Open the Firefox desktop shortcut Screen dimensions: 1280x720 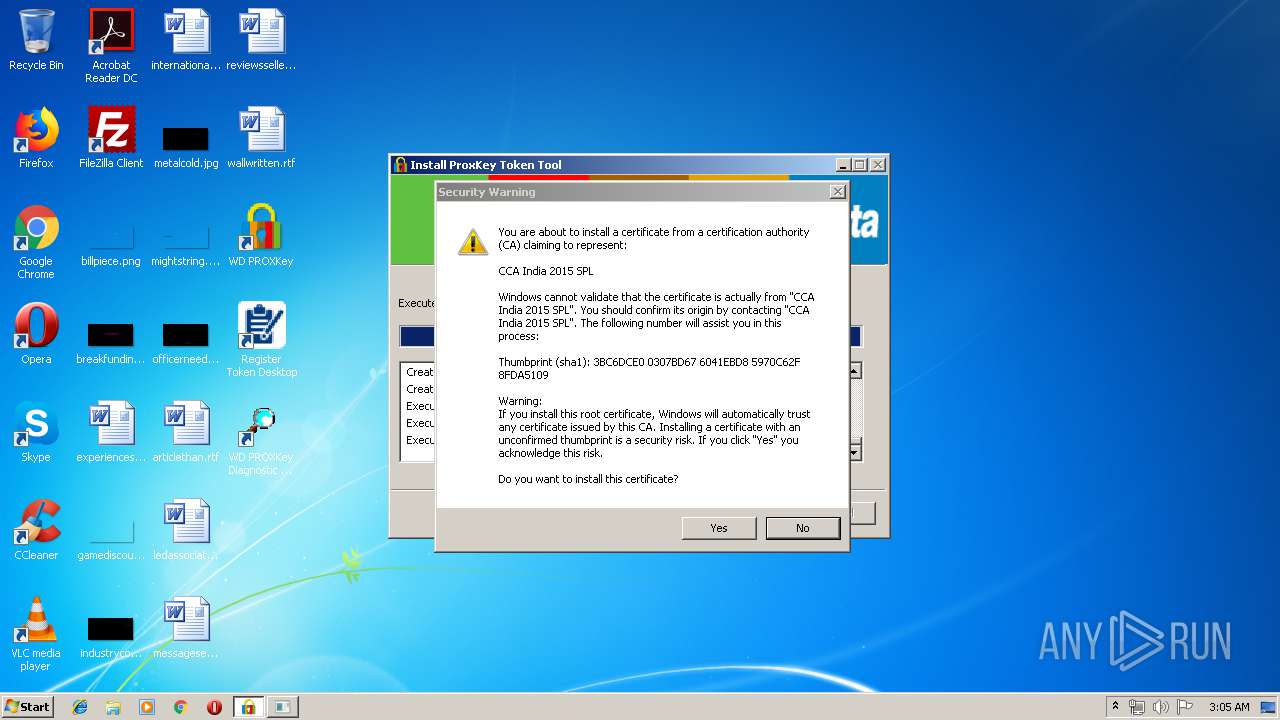coord(36,138)
